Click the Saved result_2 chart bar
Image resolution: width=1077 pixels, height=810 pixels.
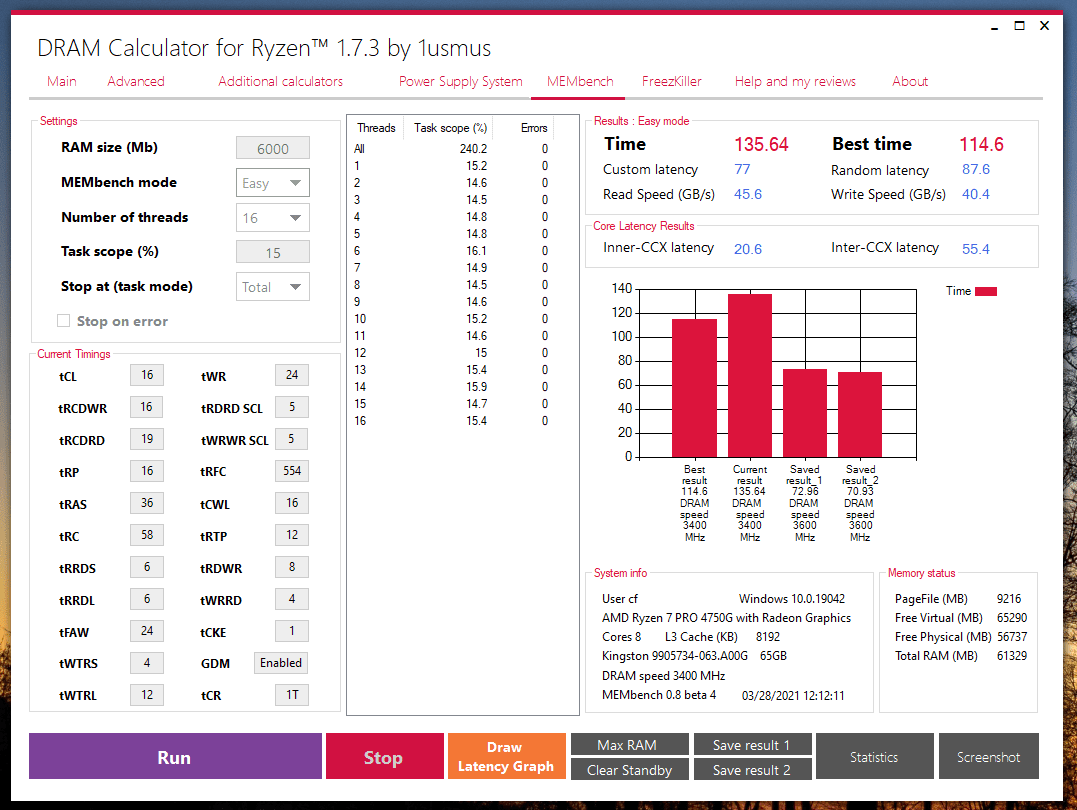pos(860,414)
